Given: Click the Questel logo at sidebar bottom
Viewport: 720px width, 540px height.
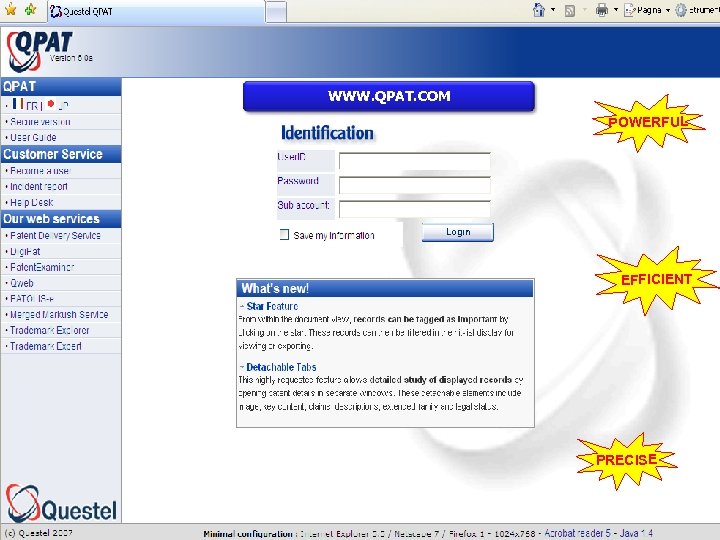Looking at the screenshot, I should [61, 504].
